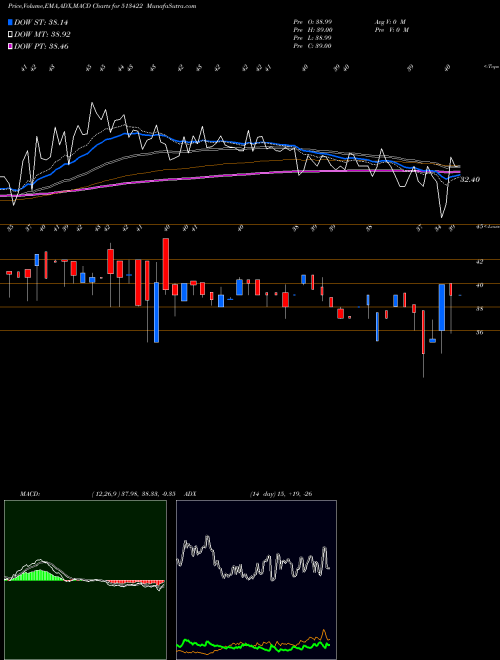Click the red histogram bars in the MACD panel
Screen dimensions: 500x660
(135, 583)
